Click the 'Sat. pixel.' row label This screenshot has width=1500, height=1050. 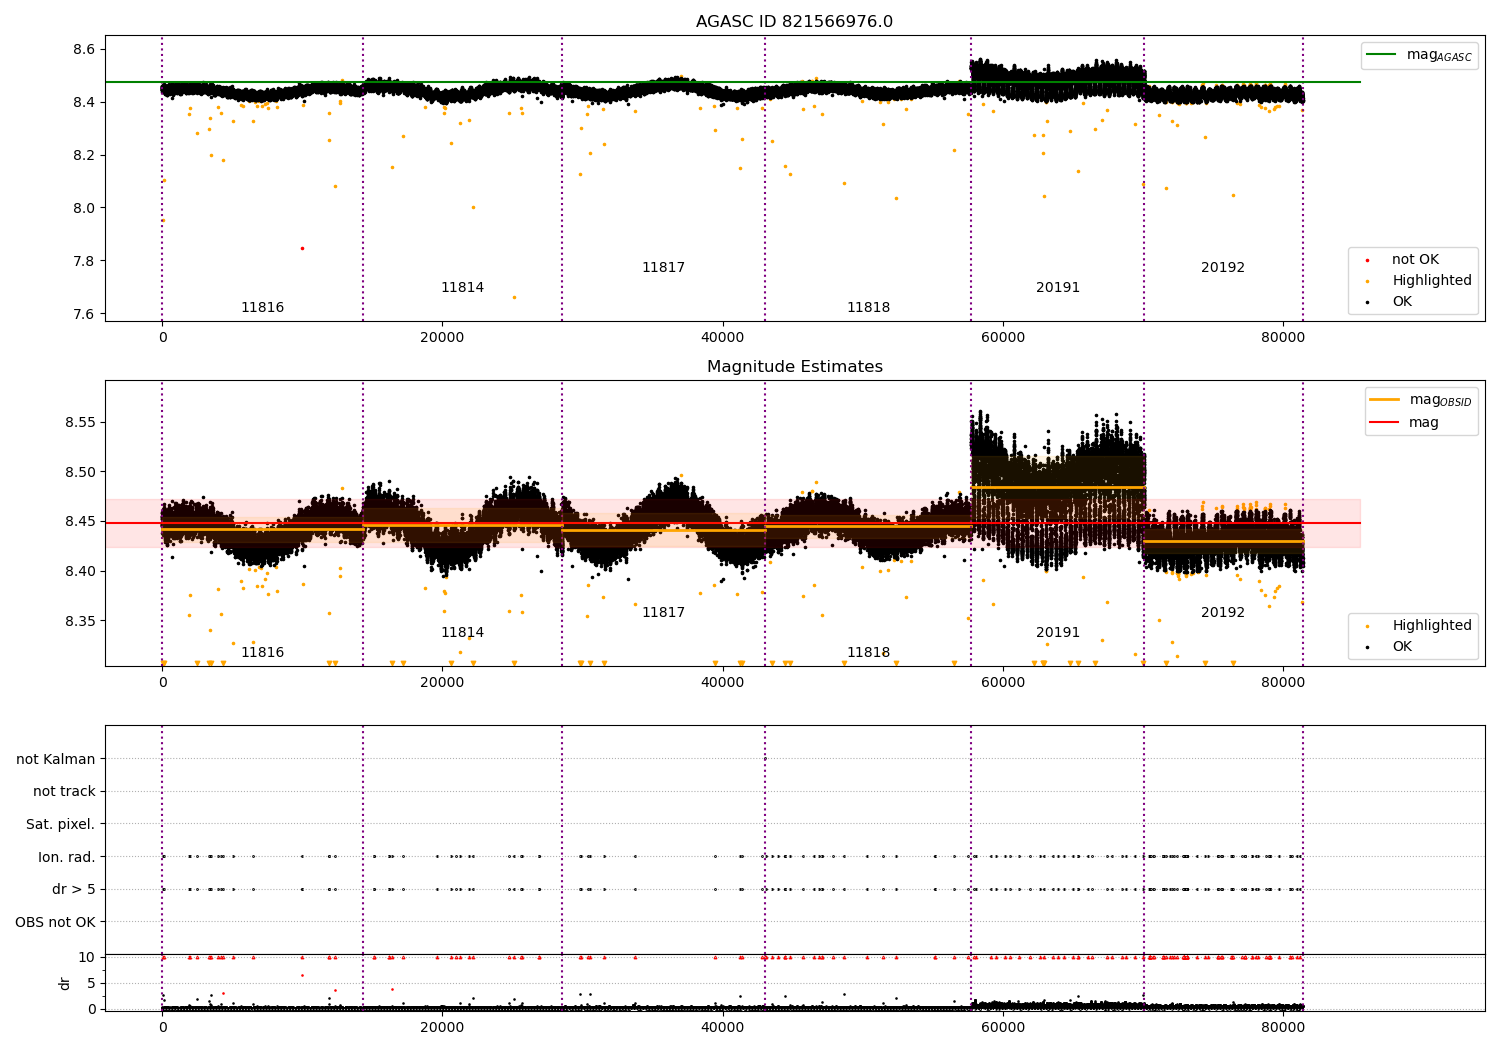pyautogui.click(x=61, y=825)
